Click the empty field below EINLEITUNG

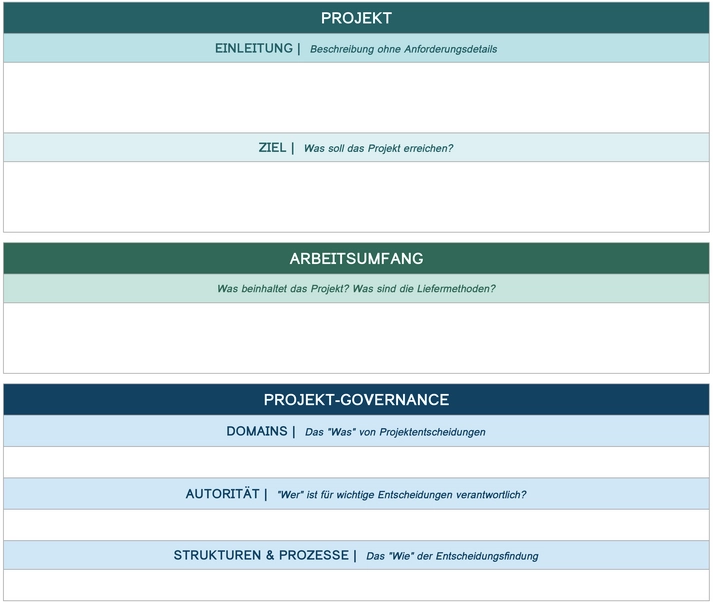(356, 98)
